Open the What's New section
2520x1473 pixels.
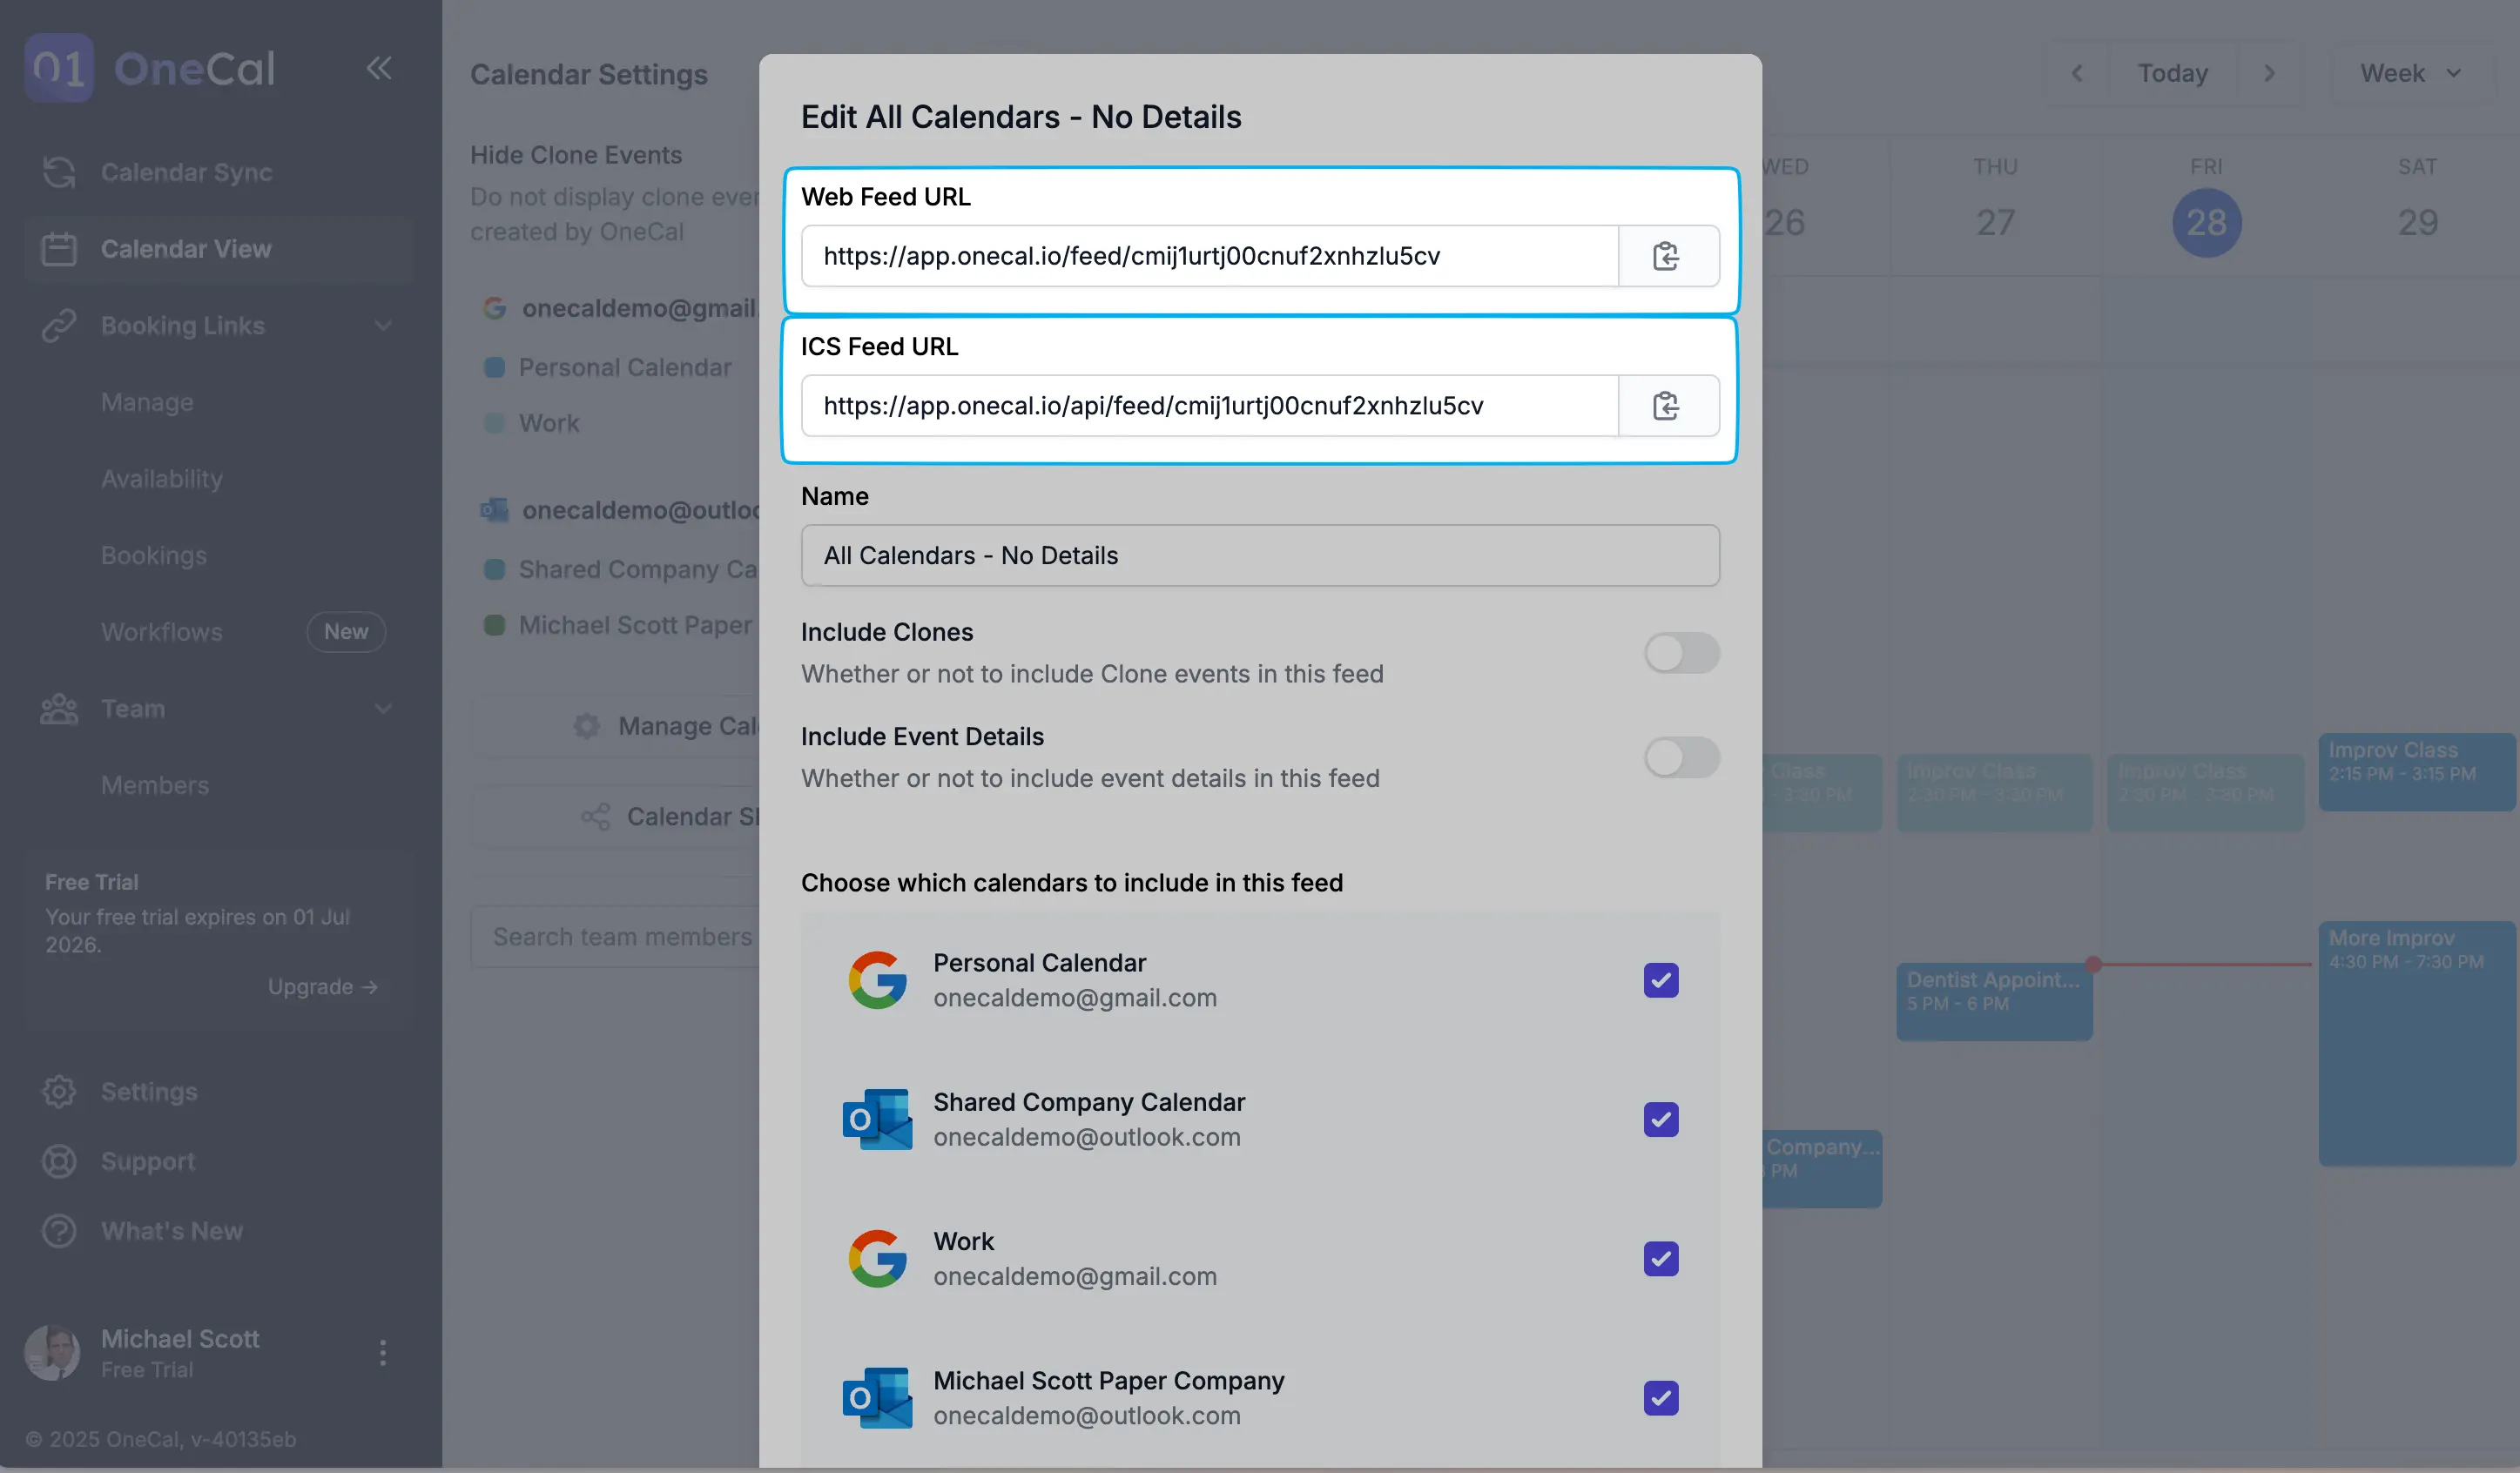click(171, 1231)
